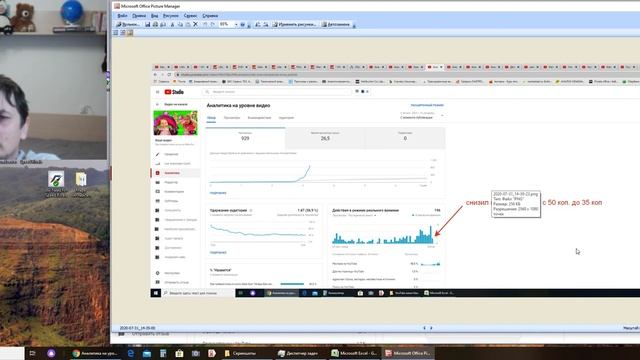Click the Copy icon in toolbar
Image resolution: width=640 pixels, height=360 pixels.
pyautogui.click(x=180, y=24)
